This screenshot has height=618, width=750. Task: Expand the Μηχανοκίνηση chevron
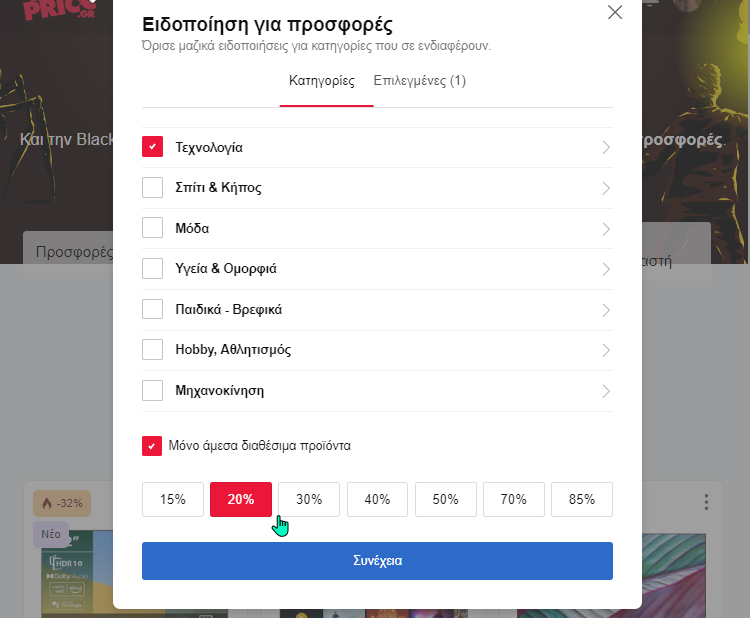(x=606, y=391)
